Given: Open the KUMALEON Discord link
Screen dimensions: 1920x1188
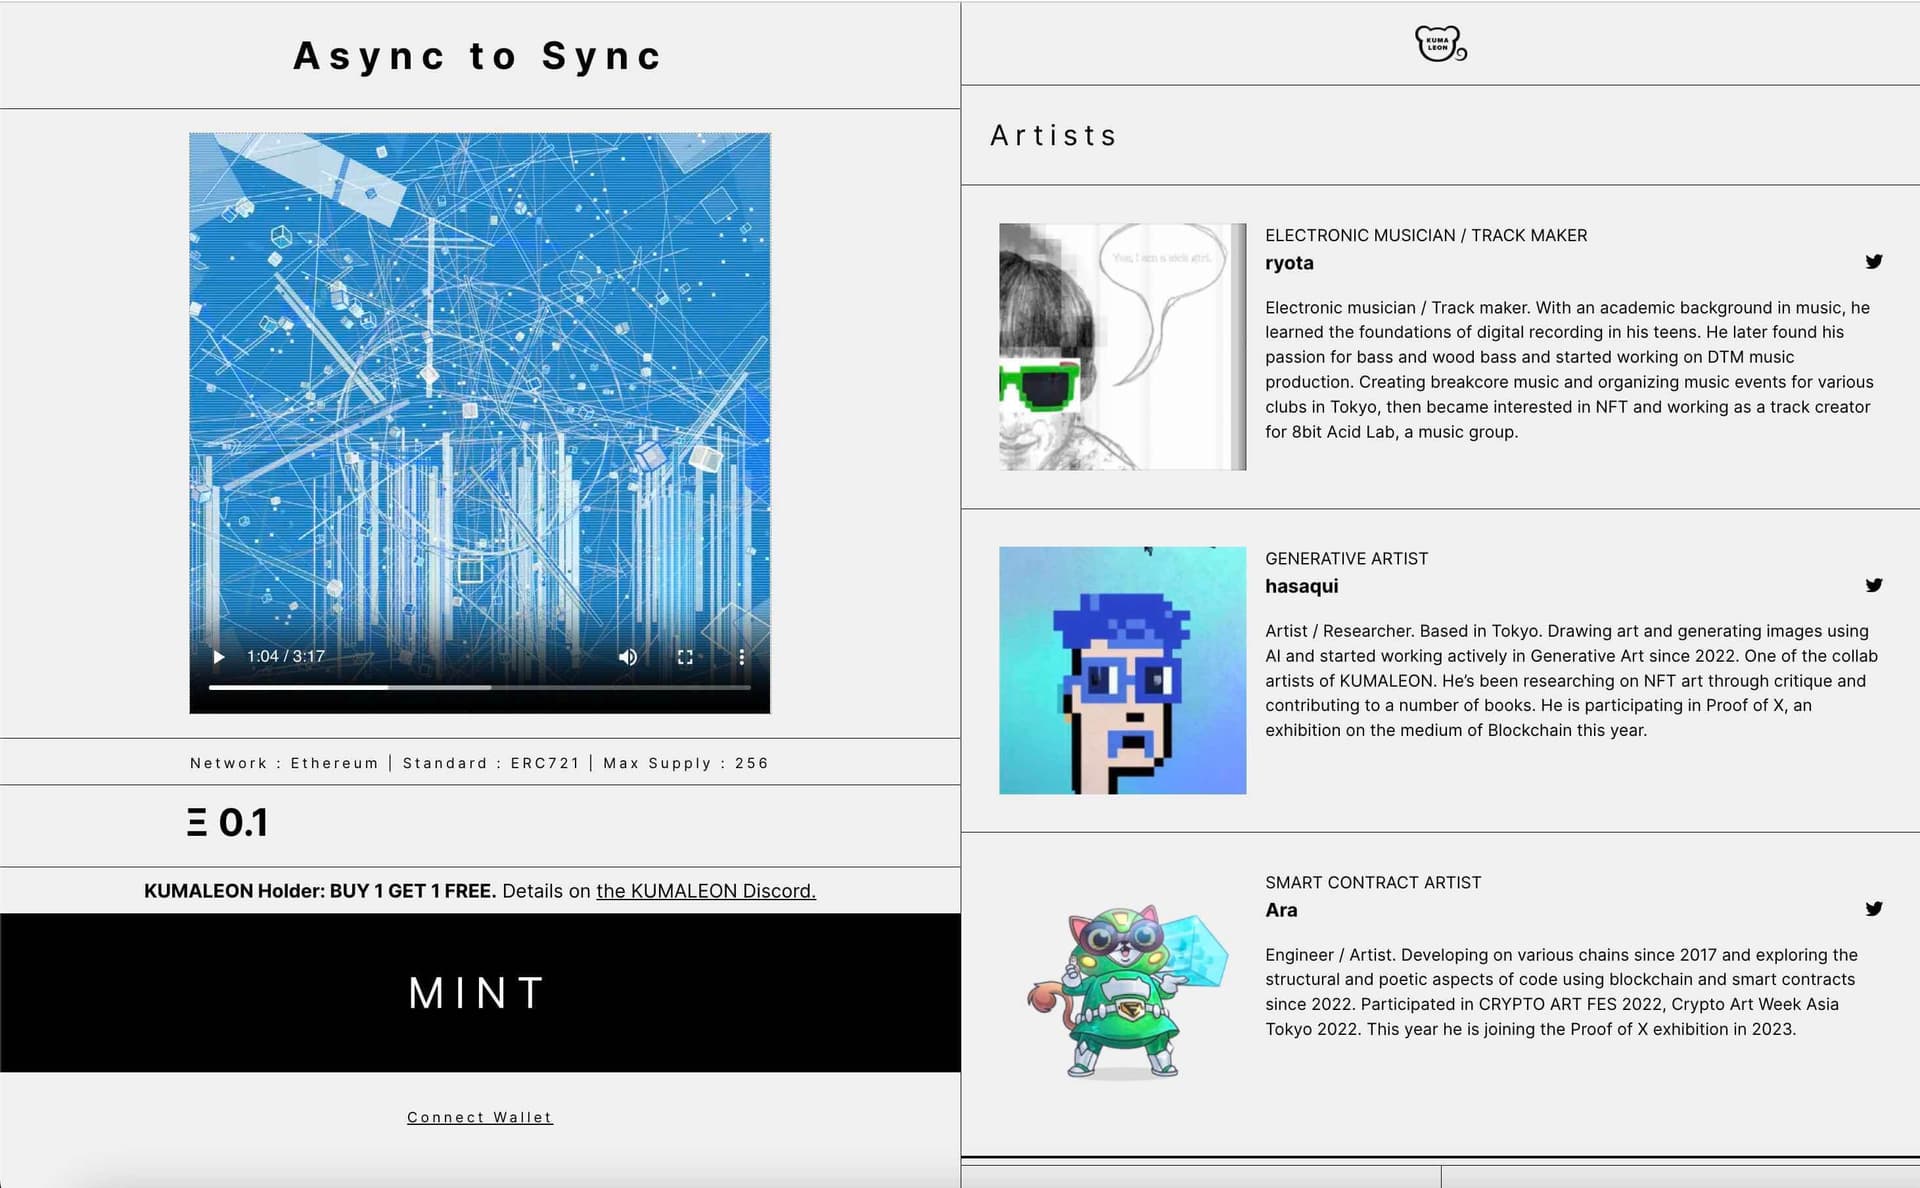Looking at the screenshot, I should [x=705, y=890].
